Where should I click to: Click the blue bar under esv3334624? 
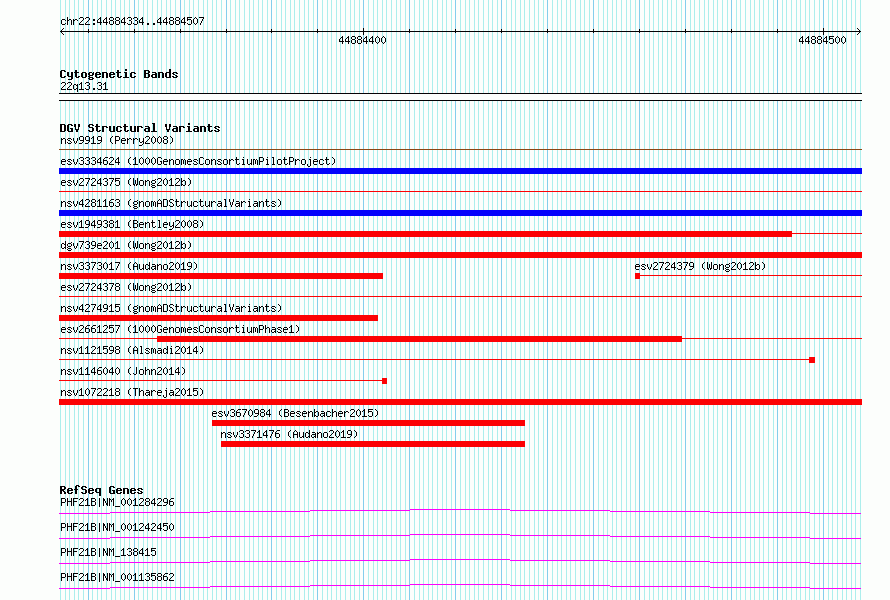click(460, 171)
